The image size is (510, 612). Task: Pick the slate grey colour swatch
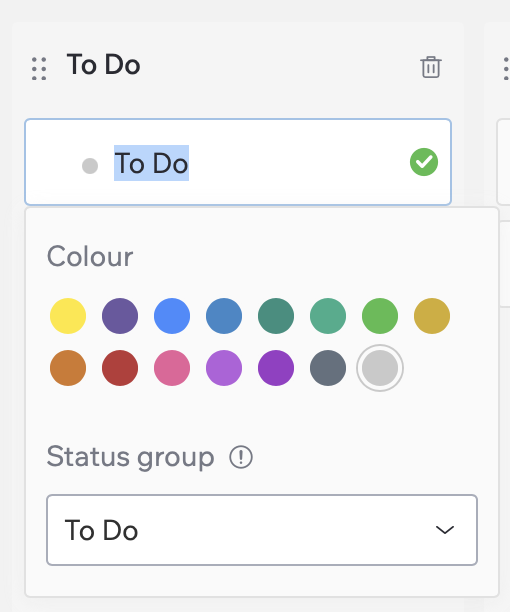(328, 368)
